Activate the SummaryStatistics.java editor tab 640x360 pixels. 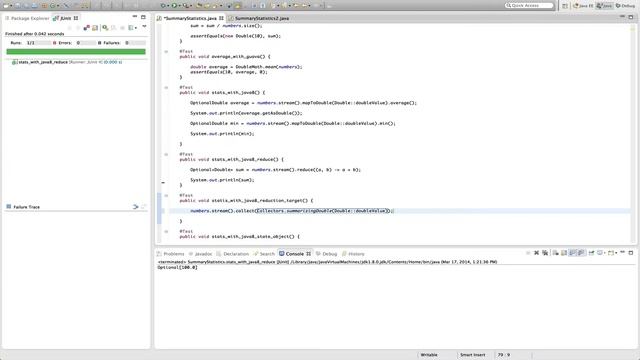[x=190, y=18]
